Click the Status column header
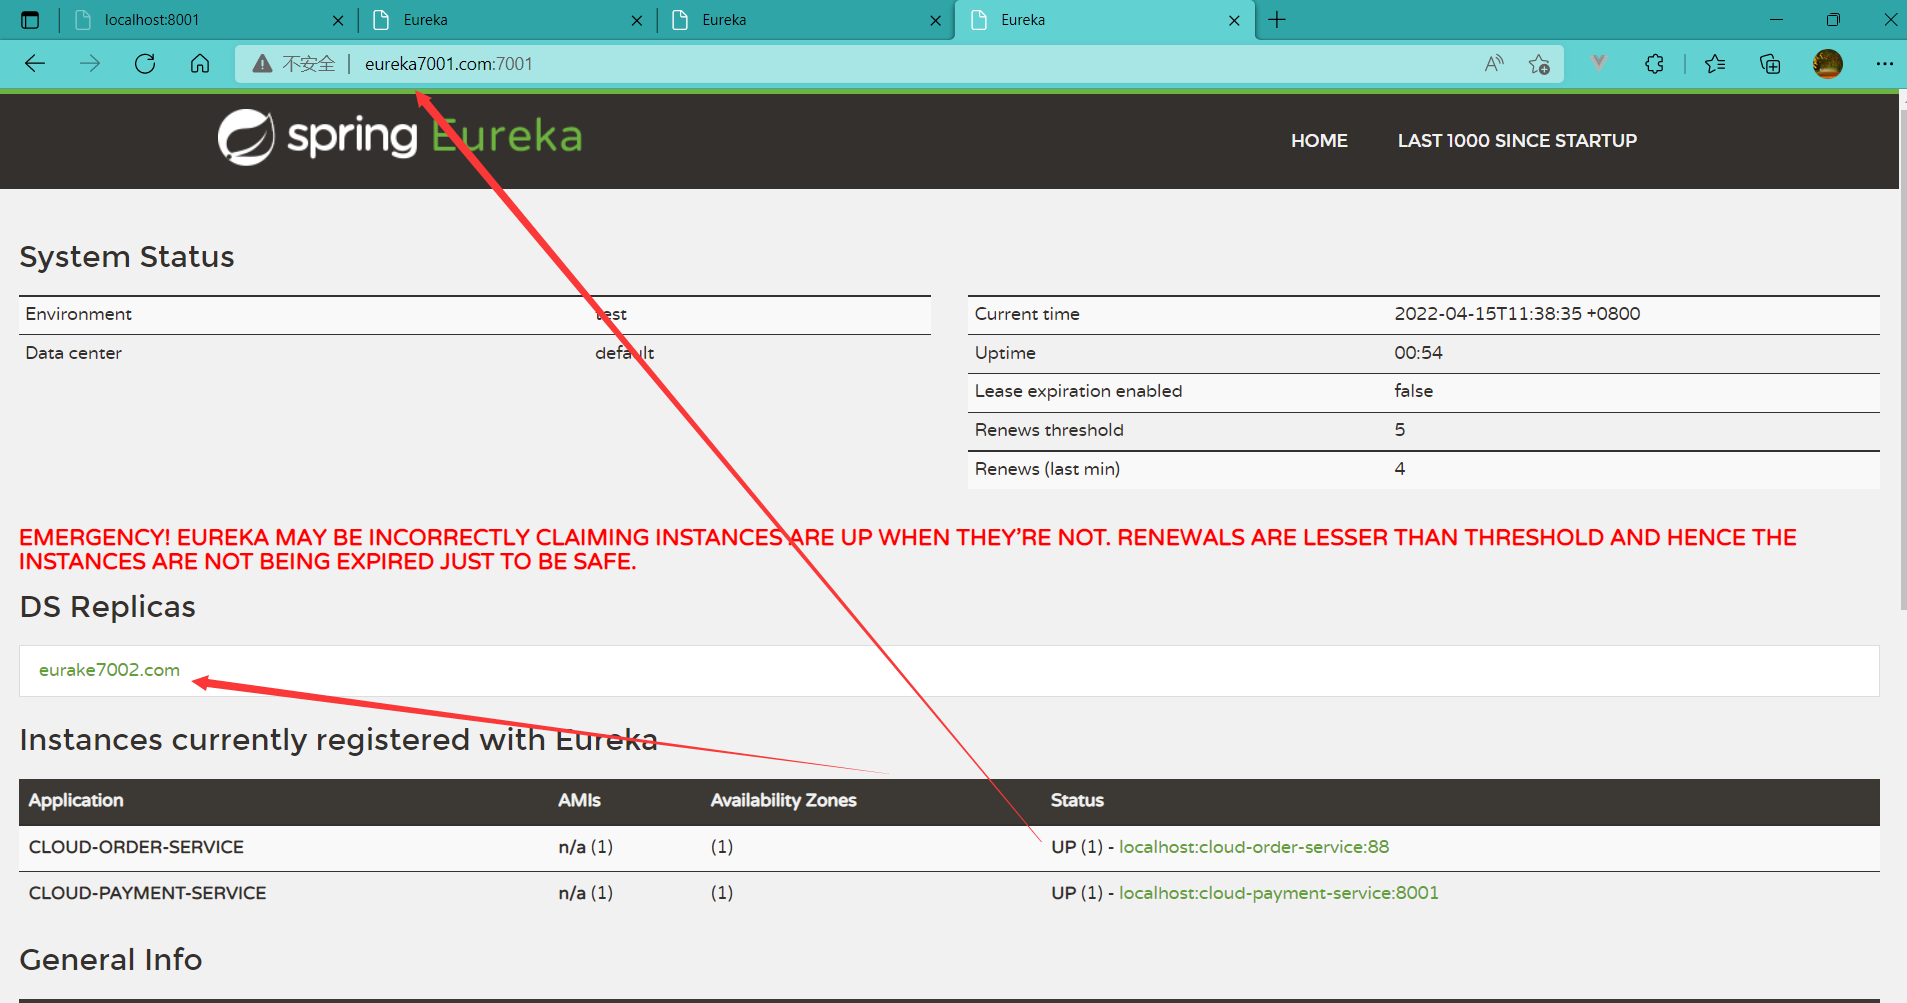Image resolution: width=1907 pixels, height=1003 pixels. [1077, 800]
